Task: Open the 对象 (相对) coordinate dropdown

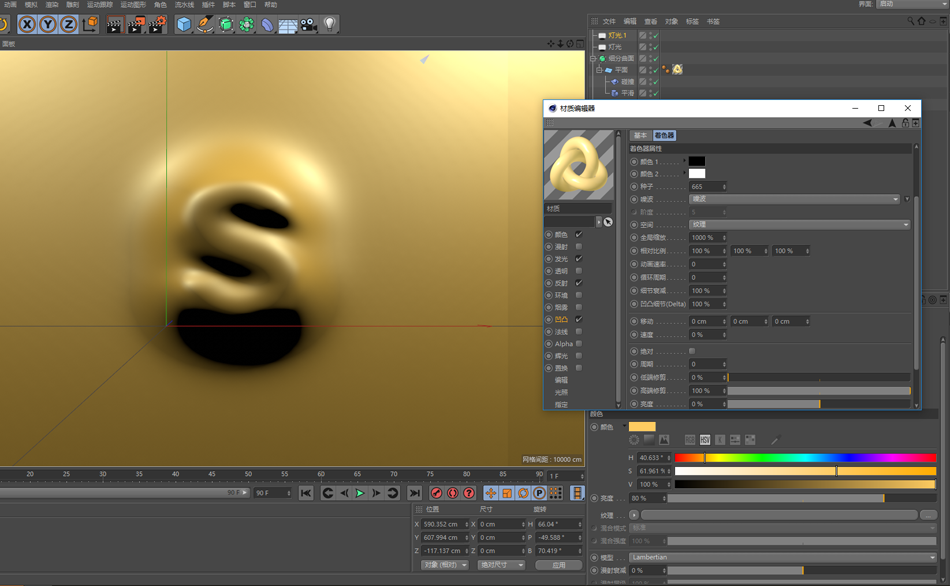Action: point(445,565)
